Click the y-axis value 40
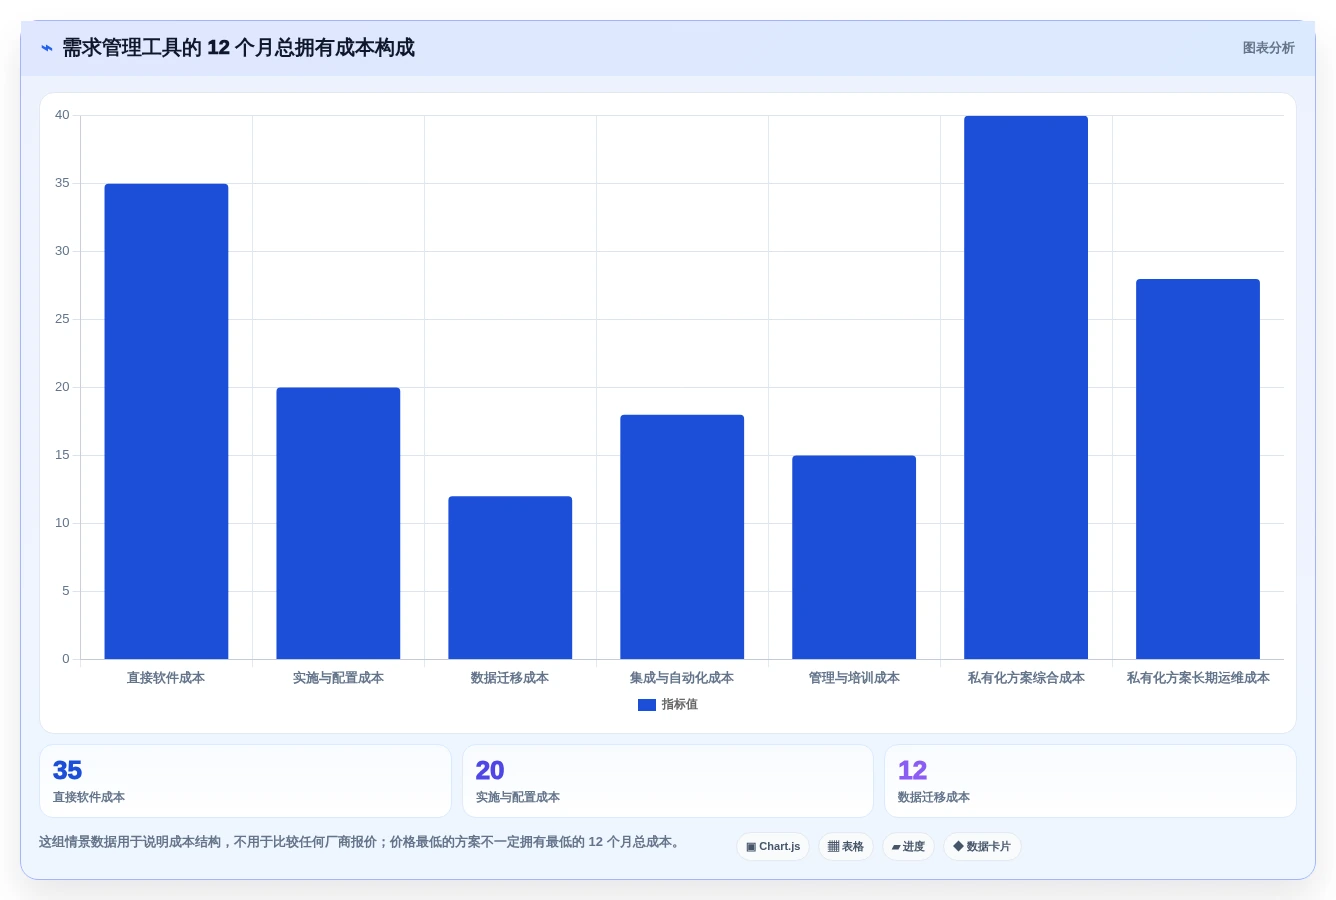 pyautogui.click(x=62, y=115)
